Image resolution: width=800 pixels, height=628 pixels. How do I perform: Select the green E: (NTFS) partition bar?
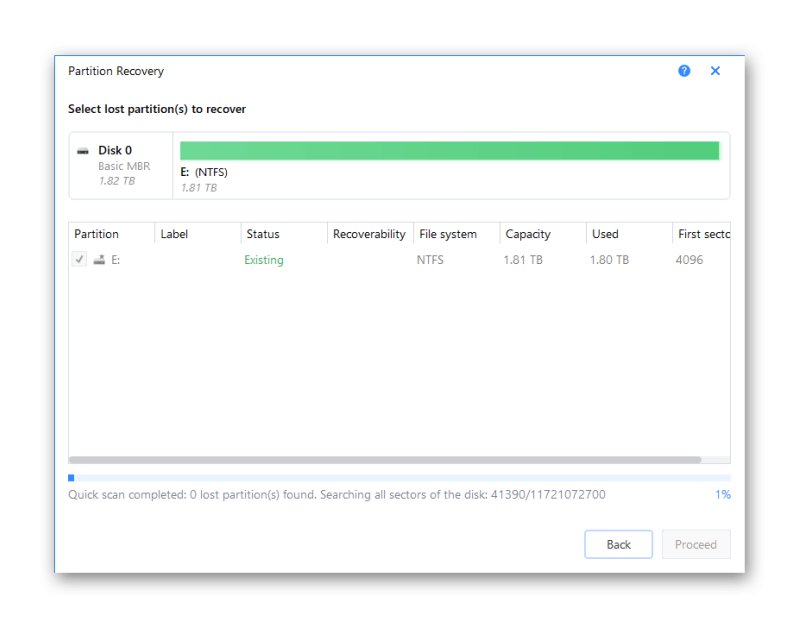coord(449,150)
